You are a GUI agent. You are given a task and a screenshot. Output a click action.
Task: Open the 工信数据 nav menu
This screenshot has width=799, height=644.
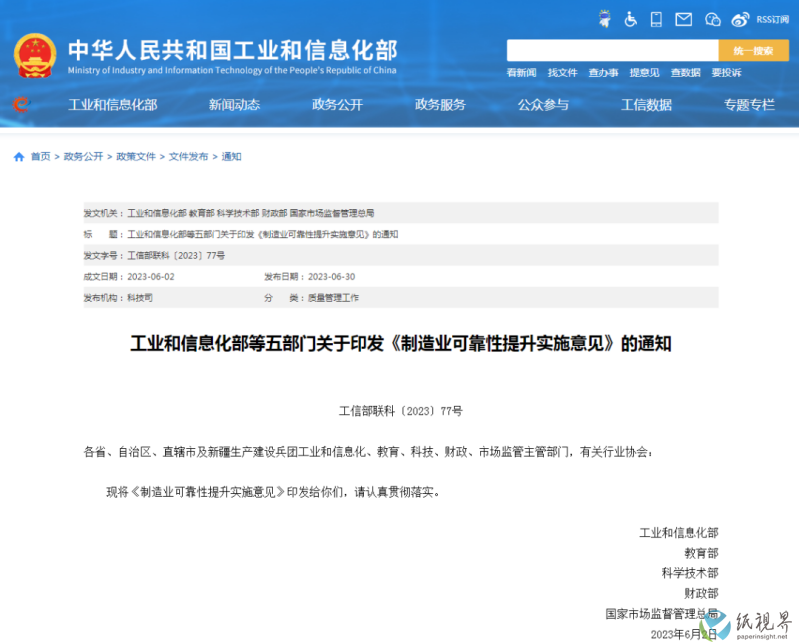coord(646,104)
